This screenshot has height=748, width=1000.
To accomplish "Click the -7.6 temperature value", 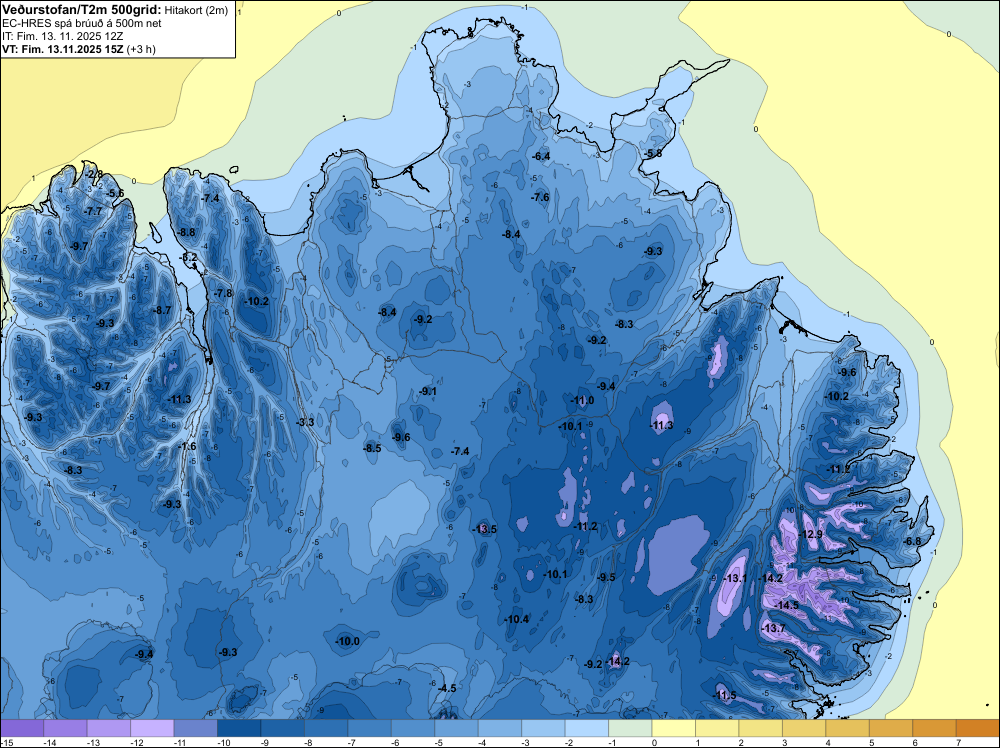I will tap(540, 197).
